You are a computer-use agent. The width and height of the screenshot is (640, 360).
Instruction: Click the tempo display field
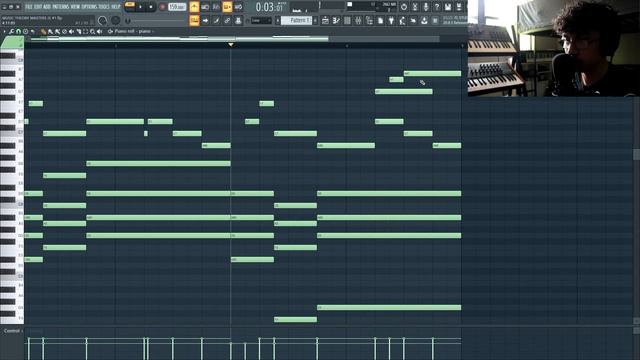click(177, 7)
